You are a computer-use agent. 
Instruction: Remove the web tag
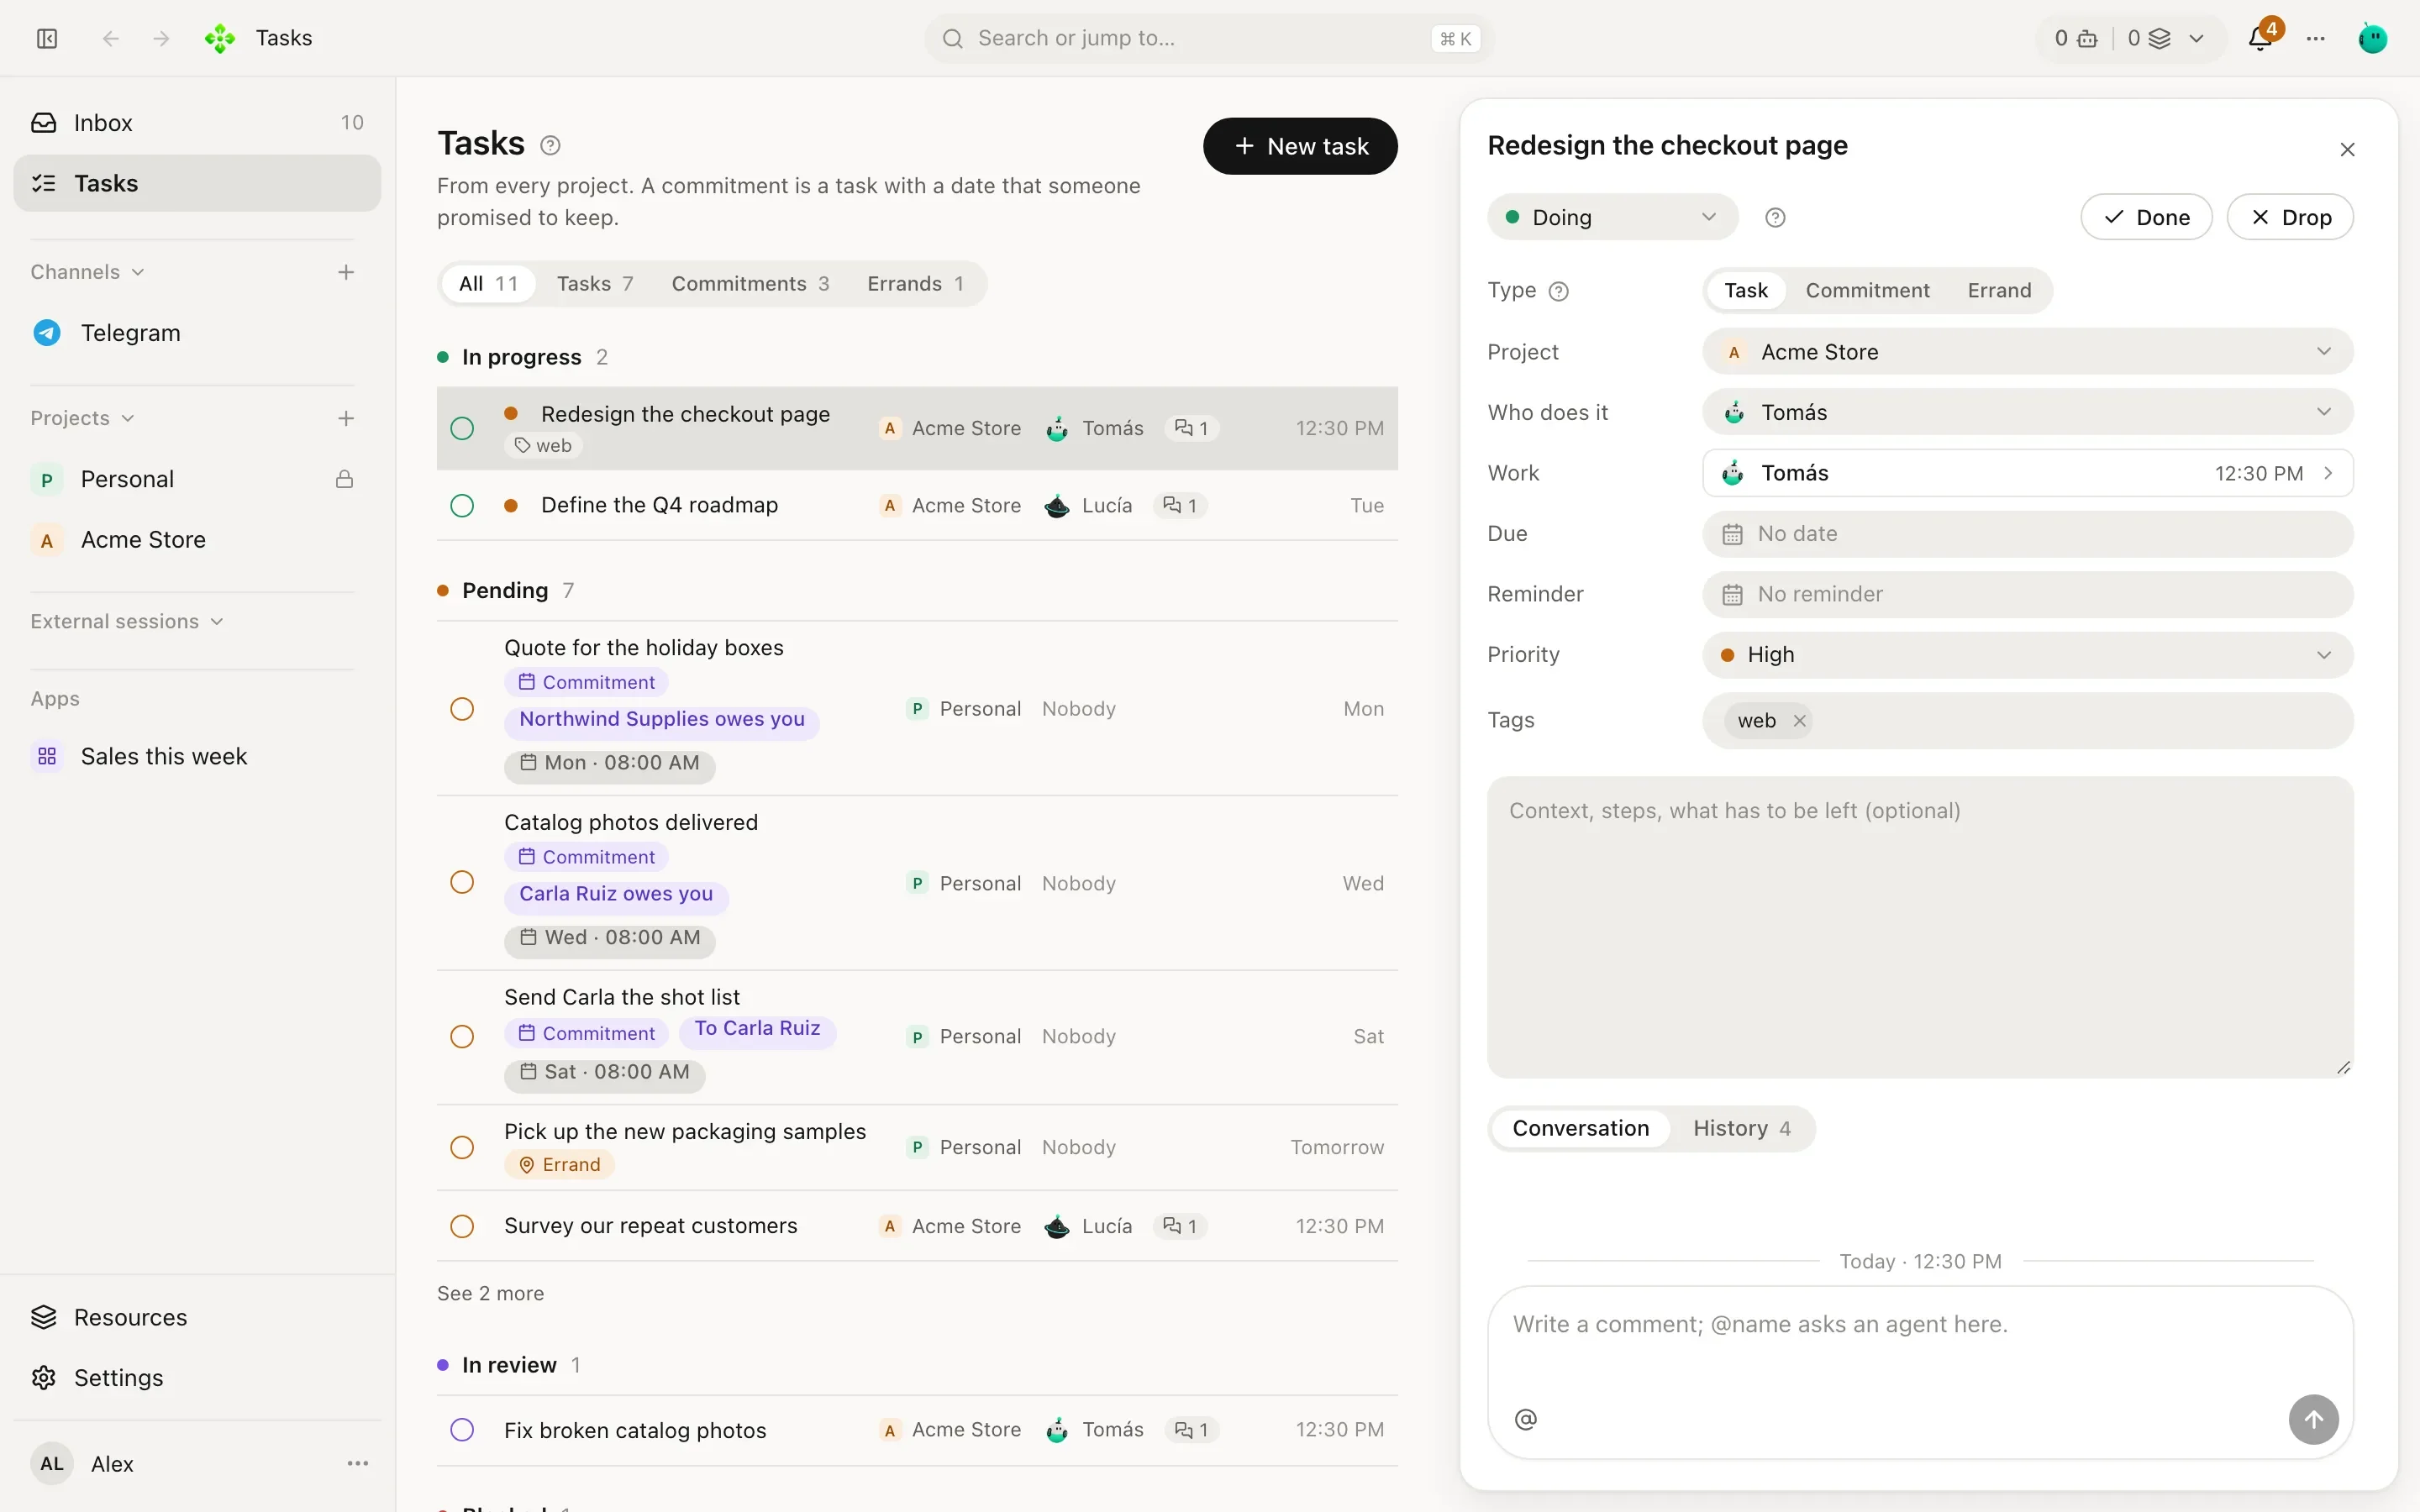click(1799, 720)
